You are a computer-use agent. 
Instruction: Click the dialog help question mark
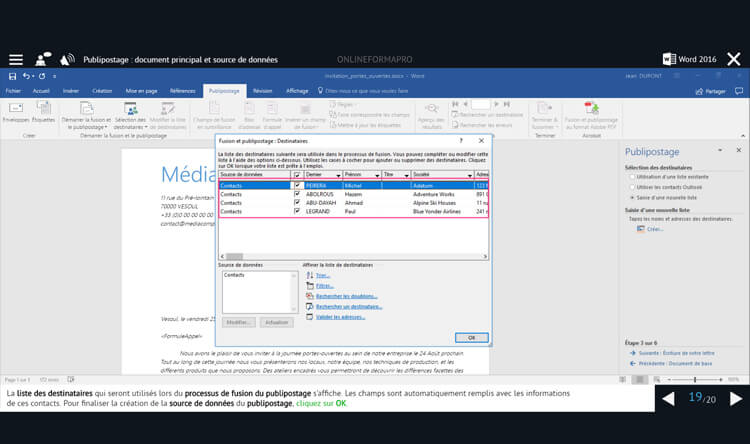461,141
